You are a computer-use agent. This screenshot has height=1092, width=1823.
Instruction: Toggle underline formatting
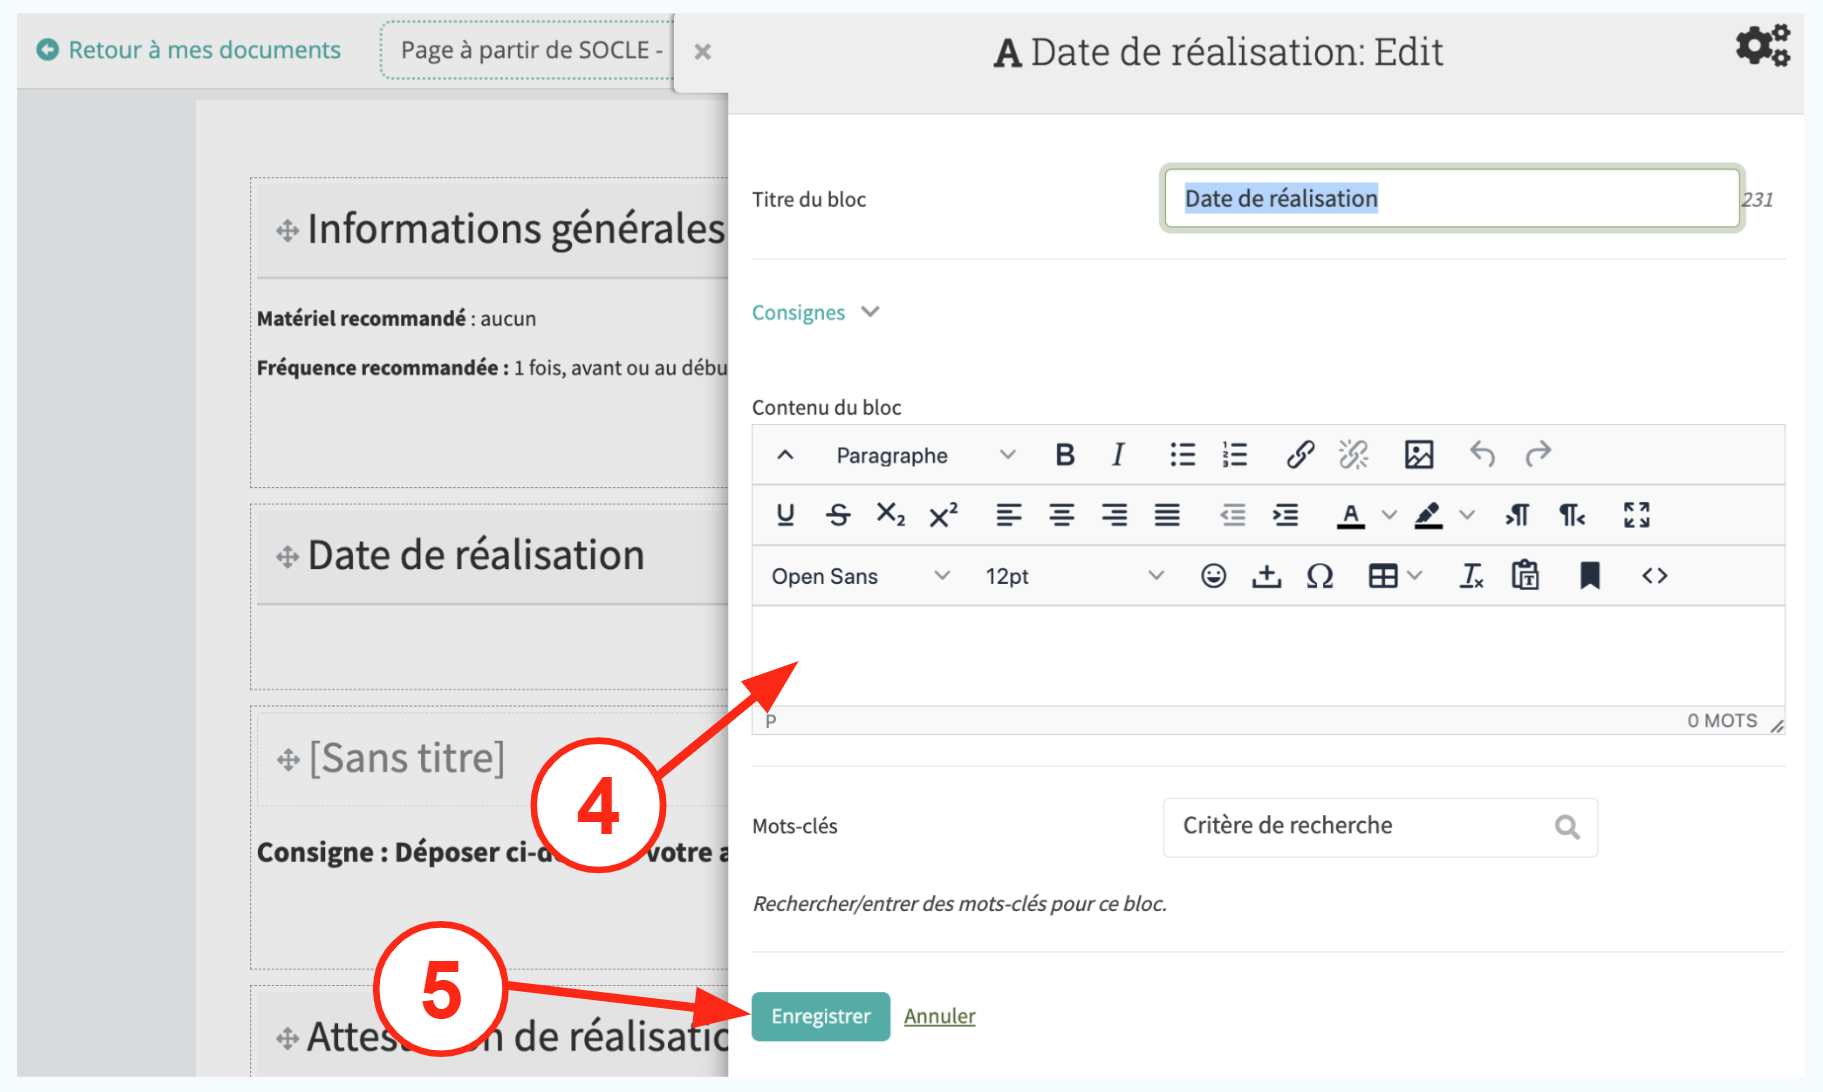coord(785,515)
